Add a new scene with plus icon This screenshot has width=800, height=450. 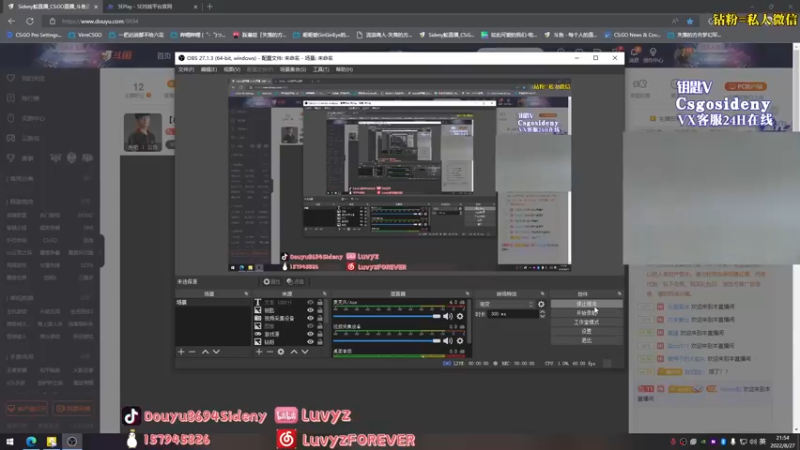point(181,352)
